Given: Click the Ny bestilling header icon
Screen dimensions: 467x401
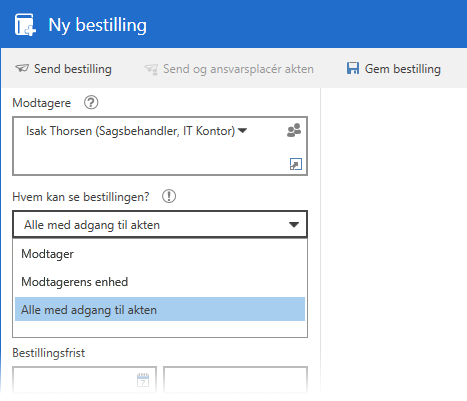Looking at the screenshot, I should [x=25, y=25].
